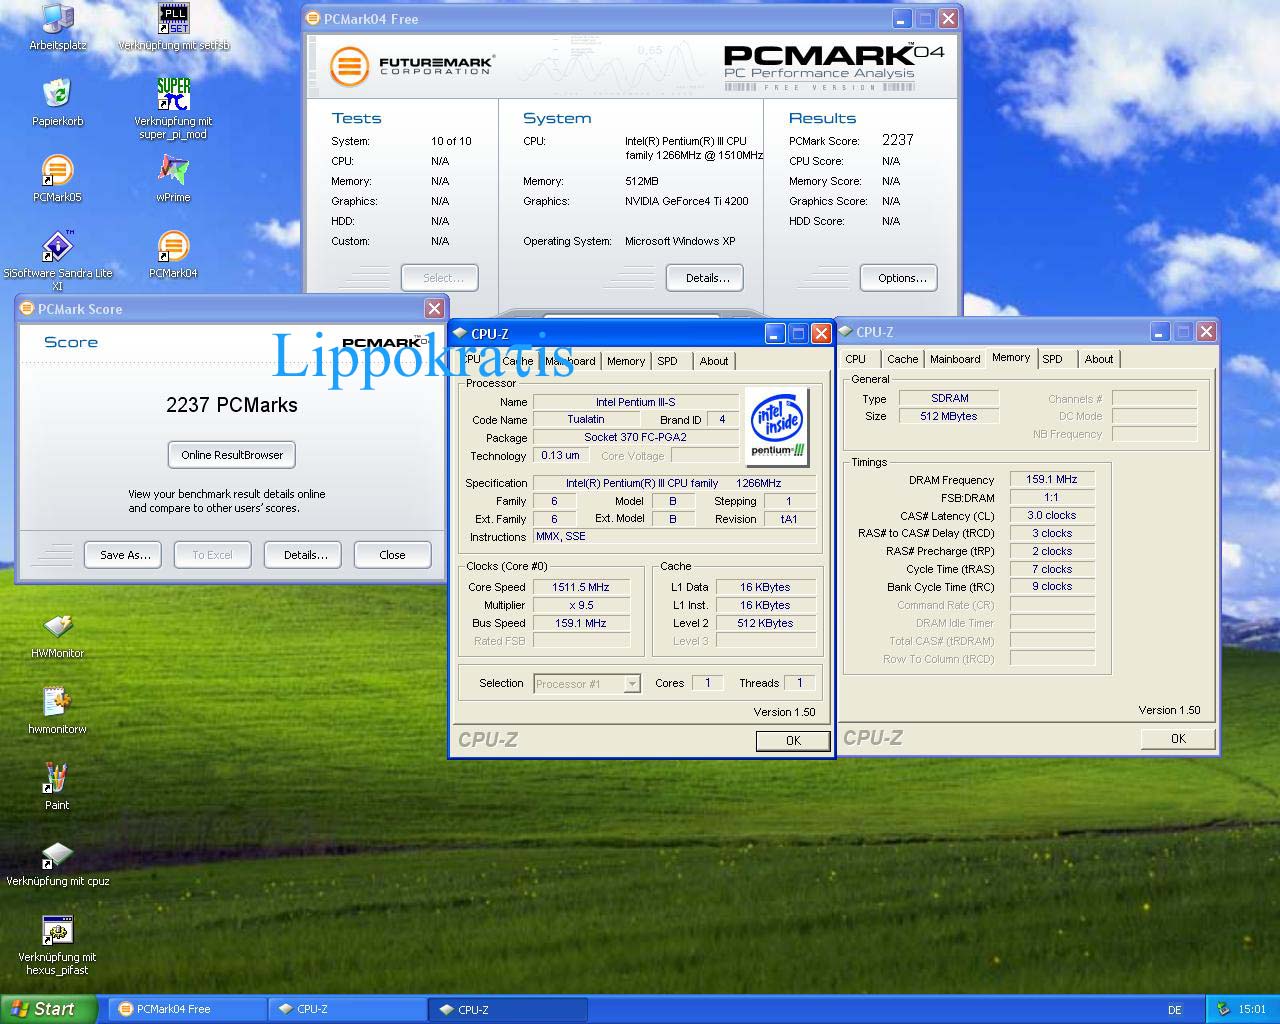1280x1024 pixels.
Task: Switch to Memory tab in front CPU-Z
Action: [x=625, y=361]
